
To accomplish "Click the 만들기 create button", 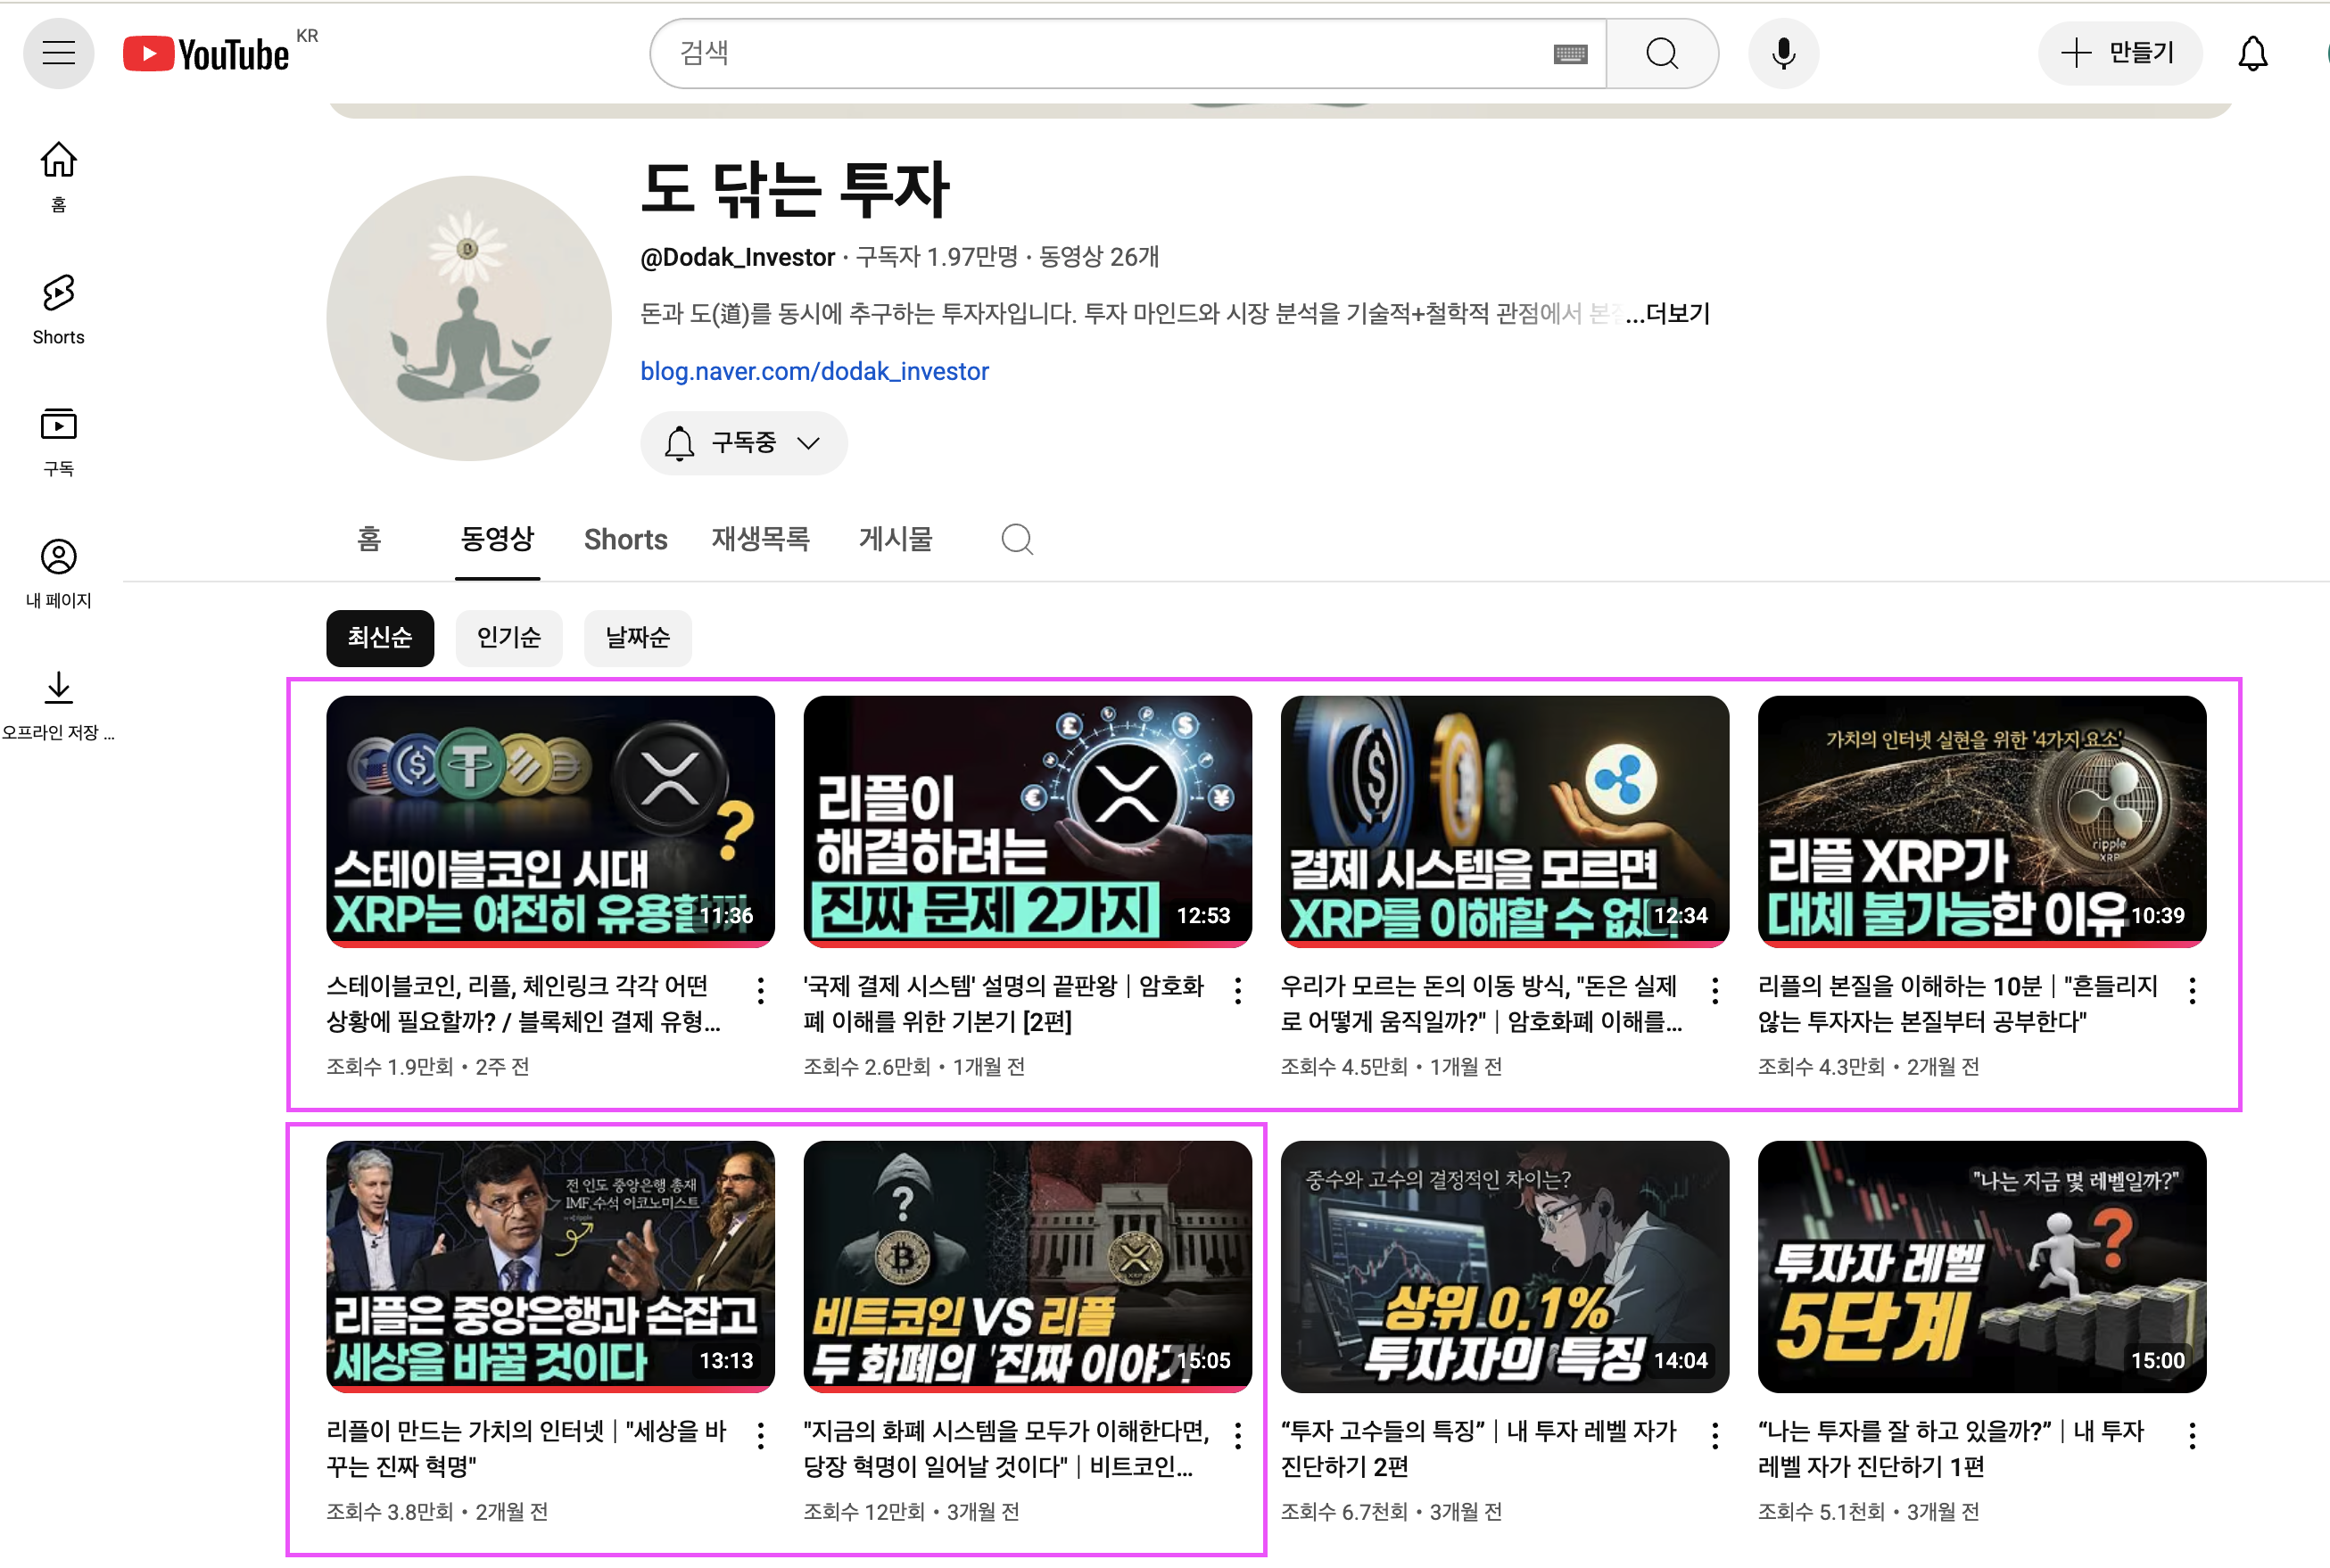I will point(2119,53).
